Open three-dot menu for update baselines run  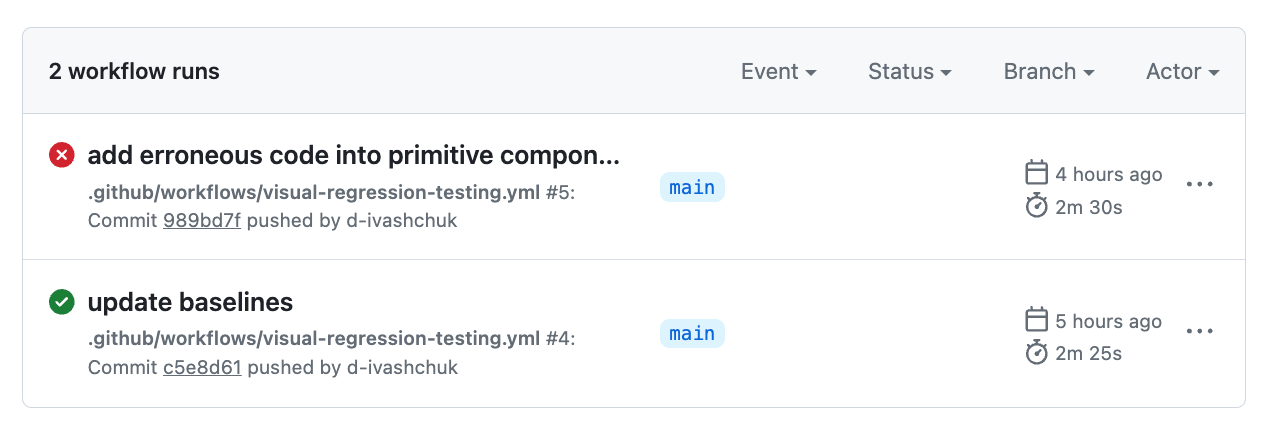(1199, 332)
